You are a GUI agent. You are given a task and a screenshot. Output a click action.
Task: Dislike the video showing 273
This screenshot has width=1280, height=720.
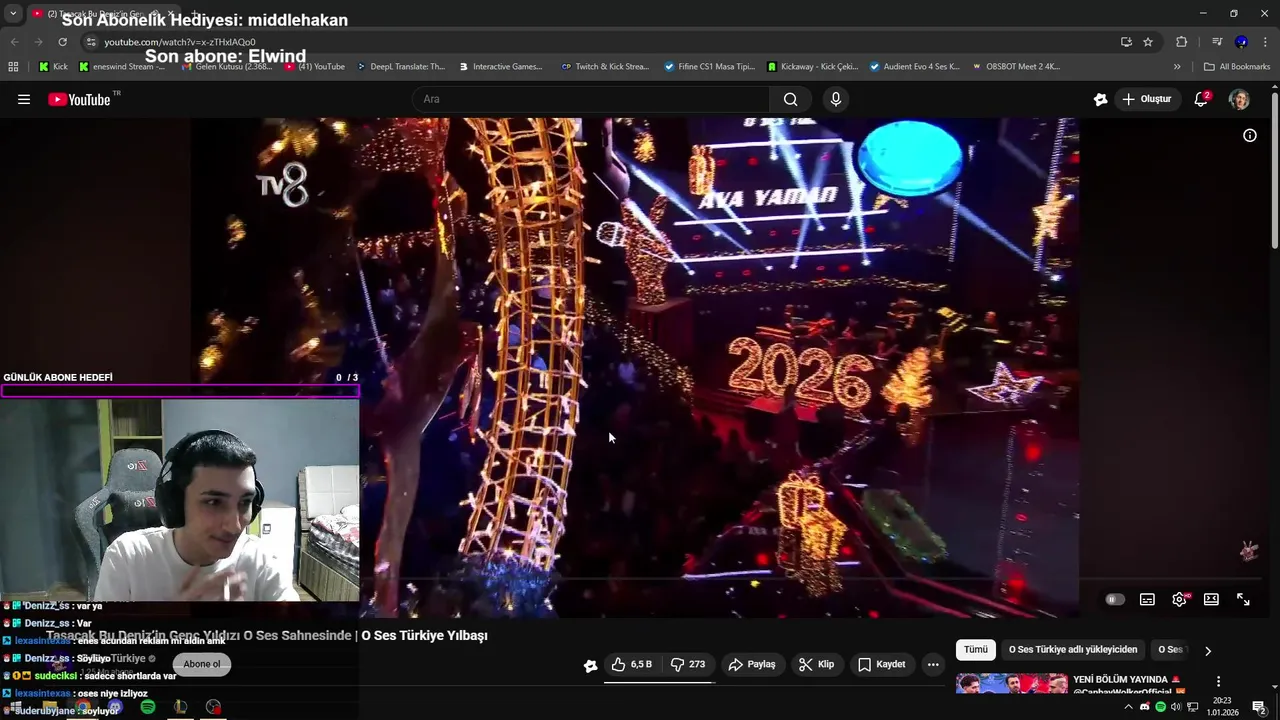click(688, 664)
